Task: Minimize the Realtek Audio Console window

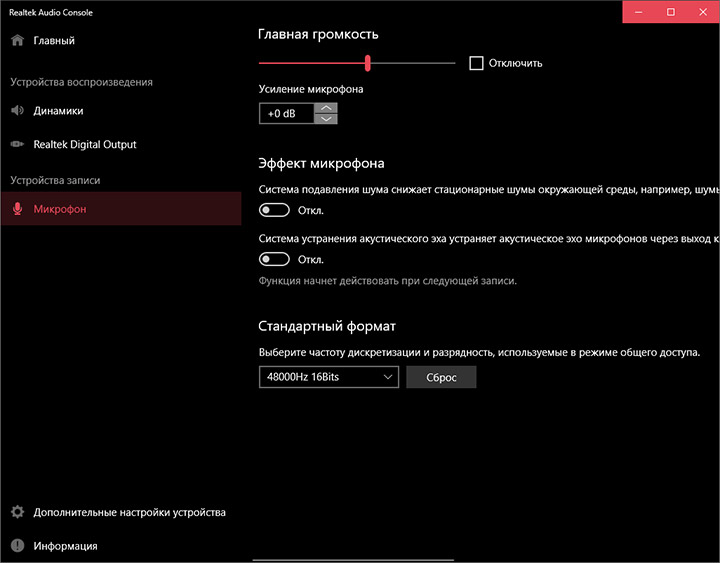Action: 638,12
